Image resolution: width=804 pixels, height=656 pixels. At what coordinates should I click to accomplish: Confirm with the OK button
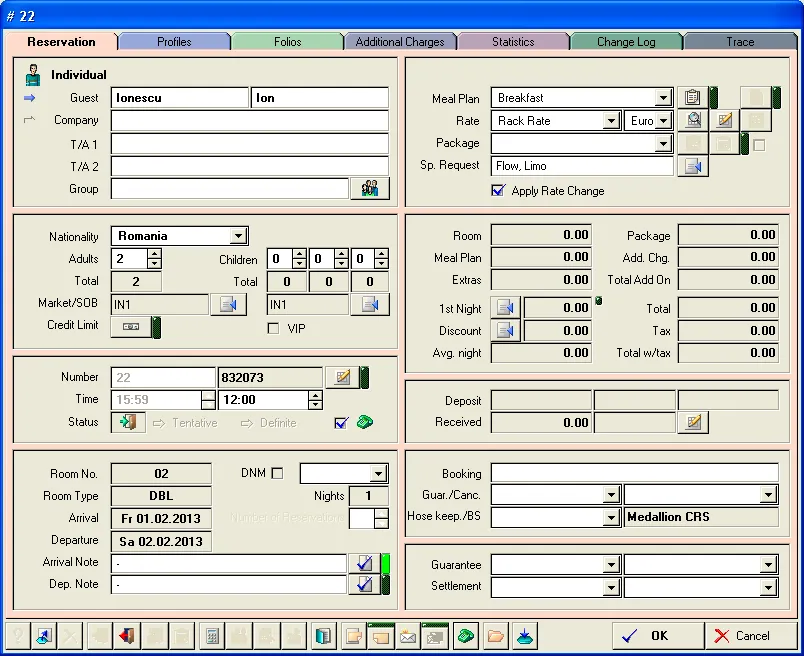tap(658, 636)
